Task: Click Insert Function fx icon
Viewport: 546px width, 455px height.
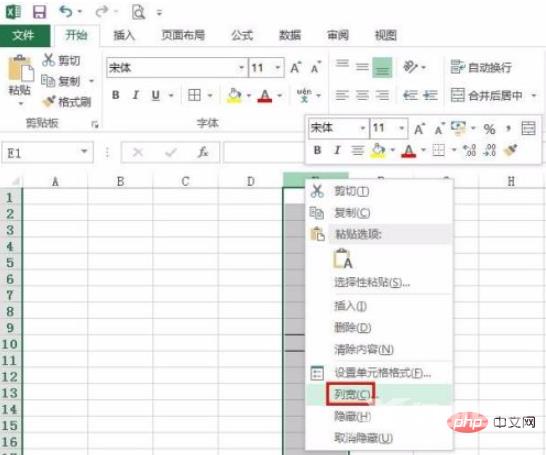Action: click(203, 152)
